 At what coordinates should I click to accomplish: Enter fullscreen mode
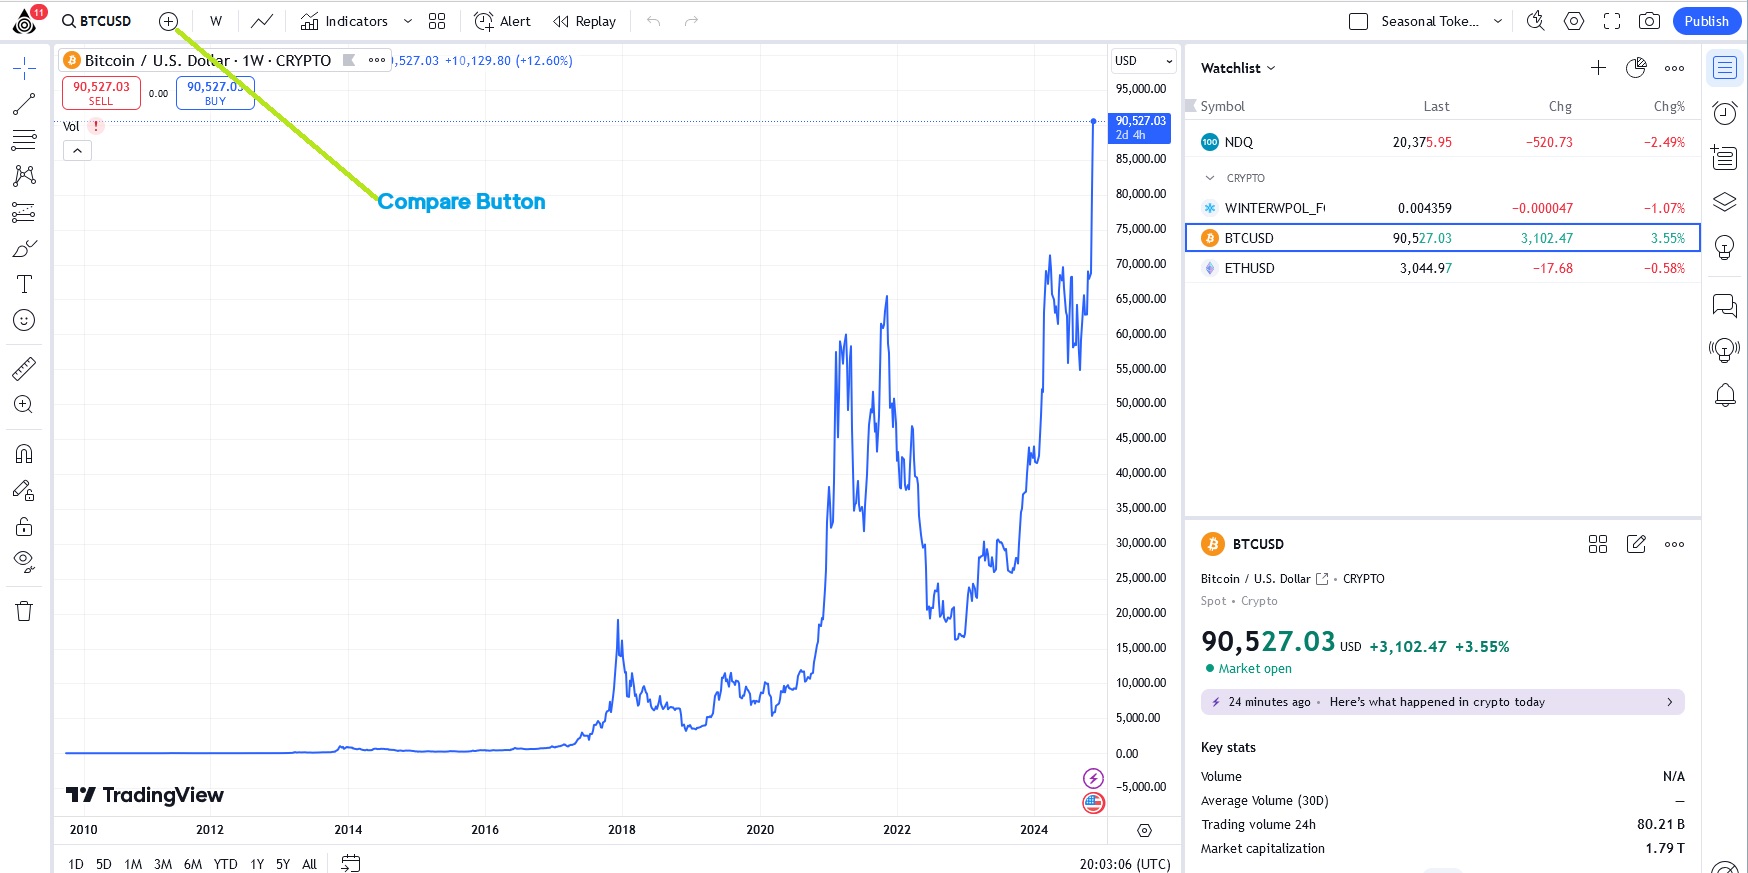1611,21
